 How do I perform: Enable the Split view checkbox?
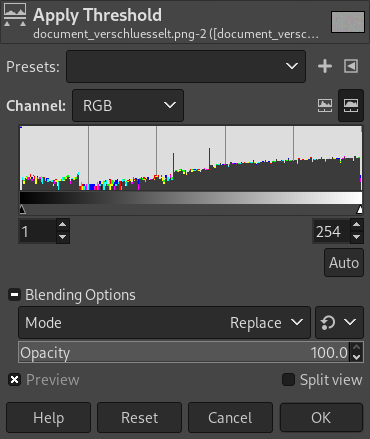288,380
